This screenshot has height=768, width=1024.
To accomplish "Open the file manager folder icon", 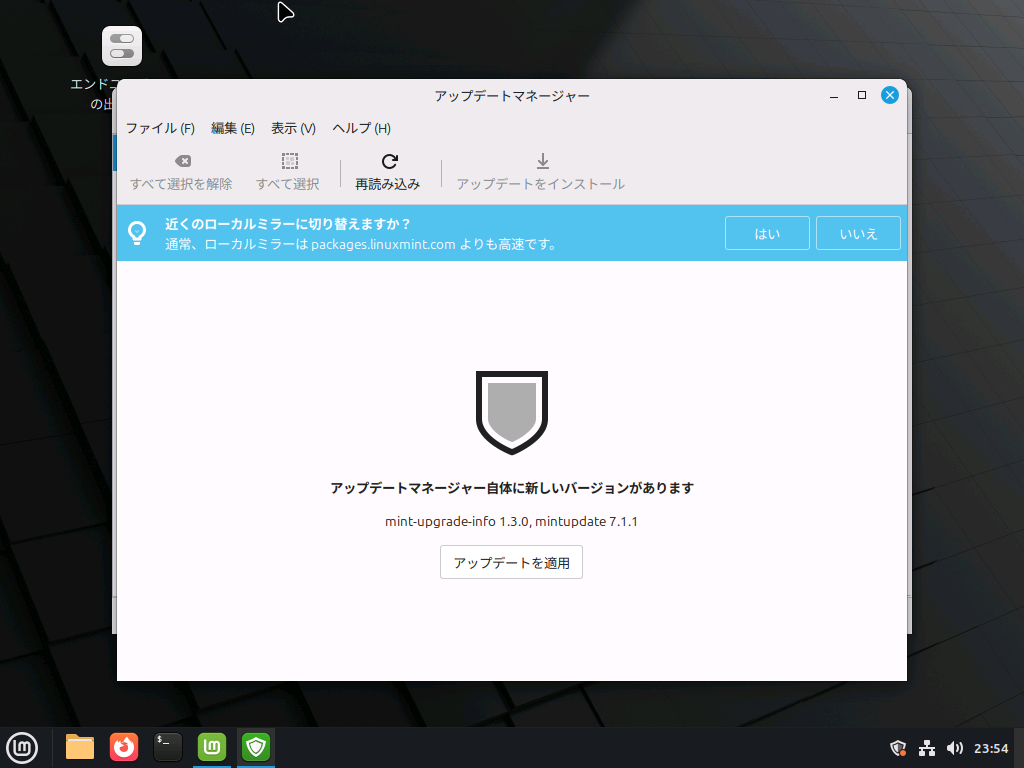I will 79,747.
